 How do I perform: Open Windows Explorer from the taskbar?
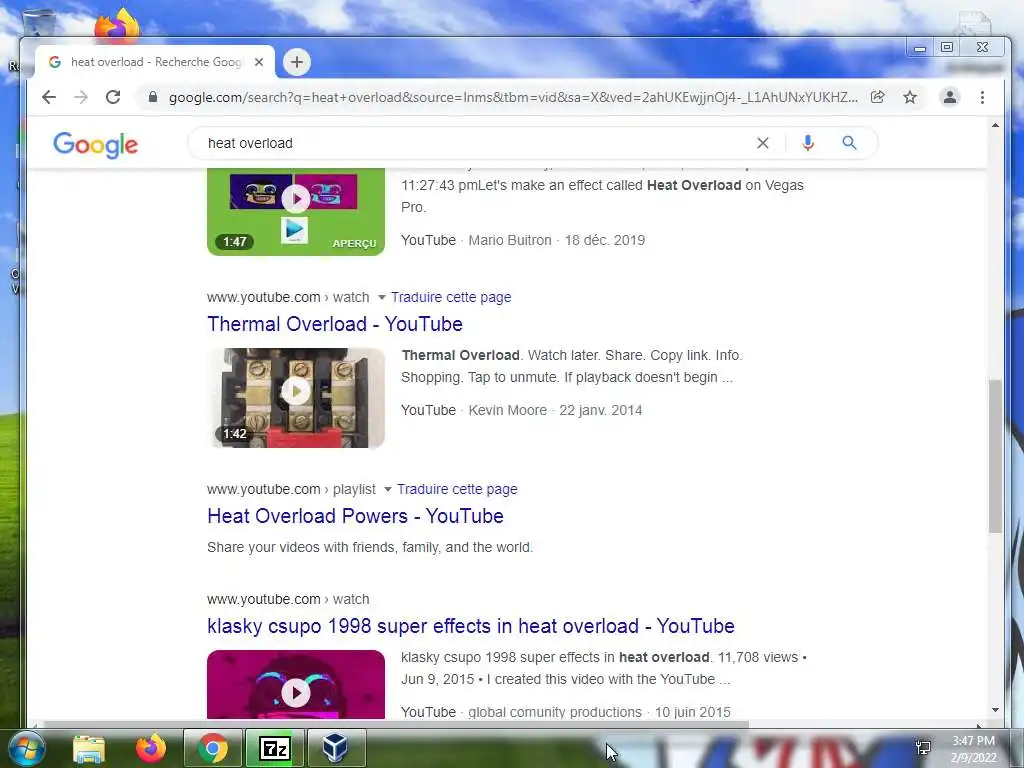pos(89,748)
